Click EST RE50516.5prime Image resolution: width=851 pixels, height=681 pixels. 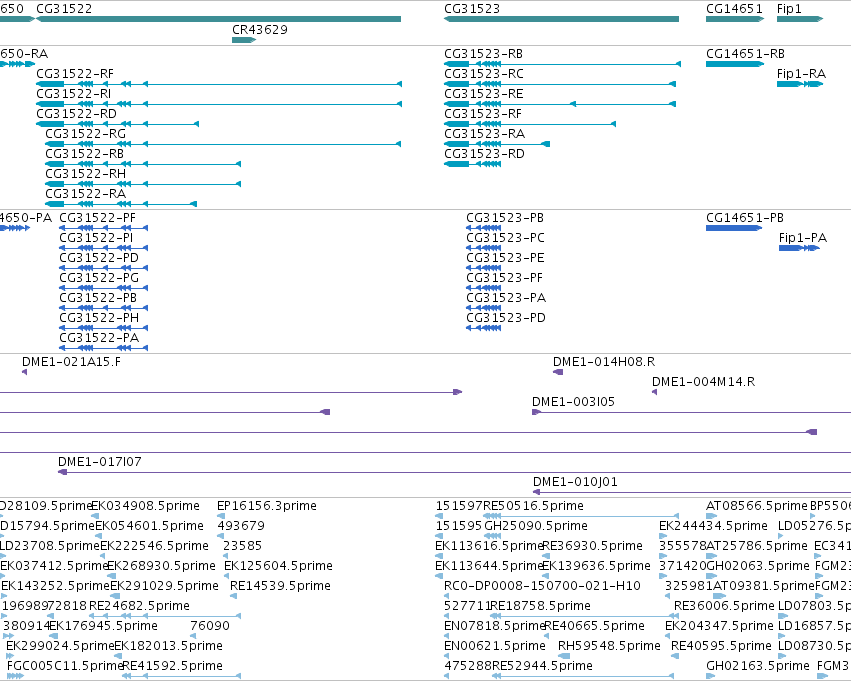[x=533, y=506]
